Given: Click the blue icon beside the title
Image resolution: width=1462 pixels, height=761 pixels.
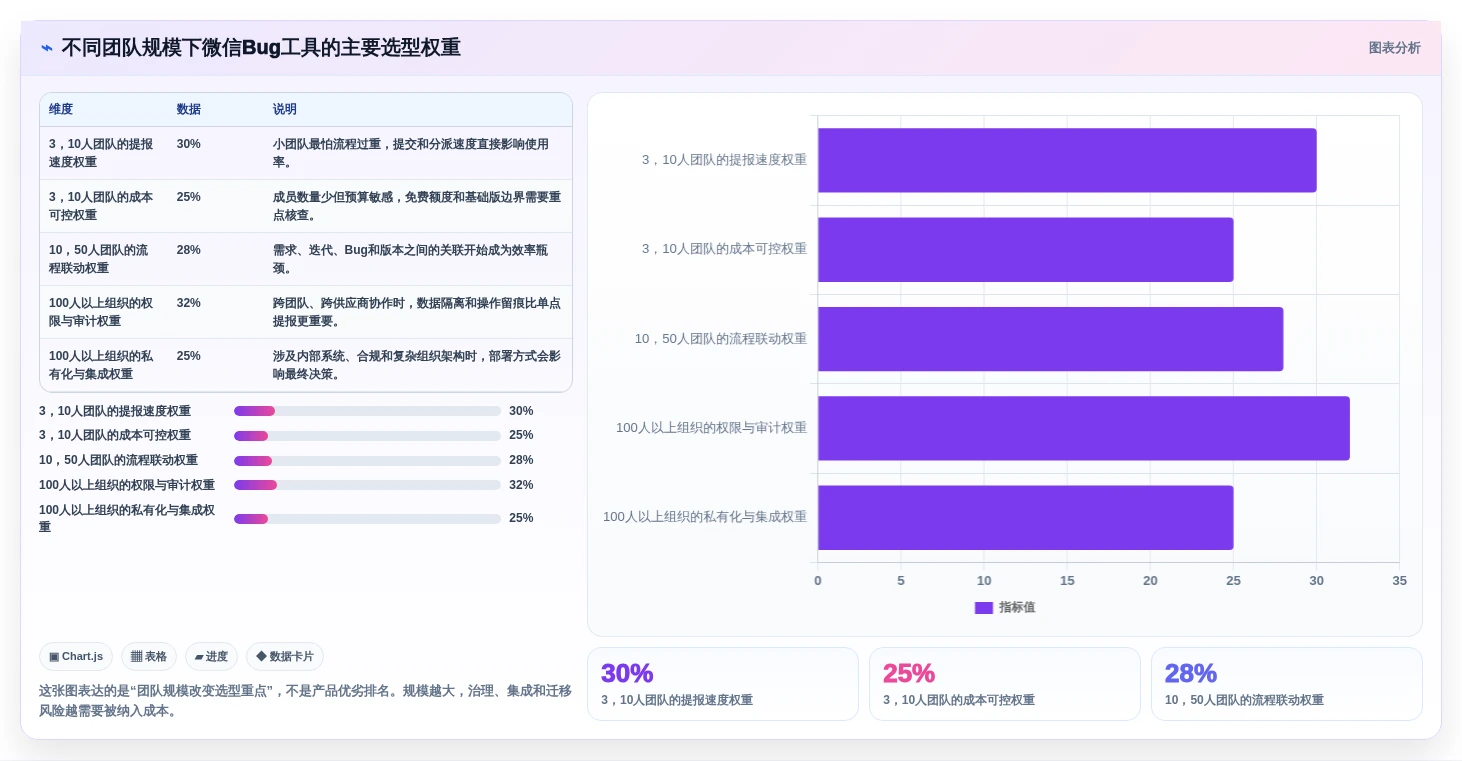Looking at the screenshot, I should [x=47, y=48].
